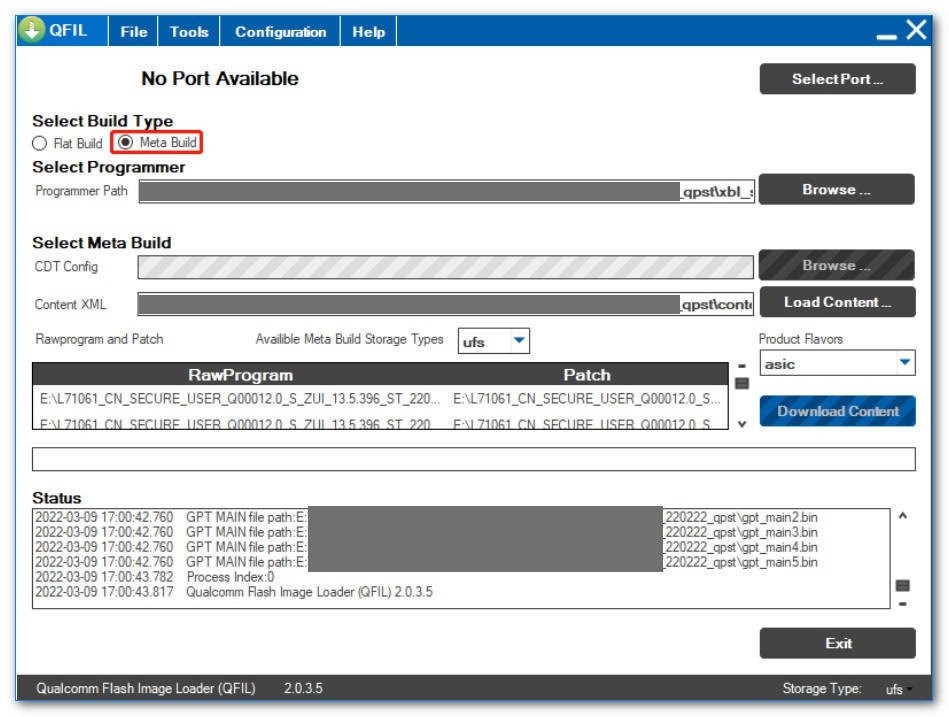
Task: Select the first Patch row path
Action: [x=586, y=399]
